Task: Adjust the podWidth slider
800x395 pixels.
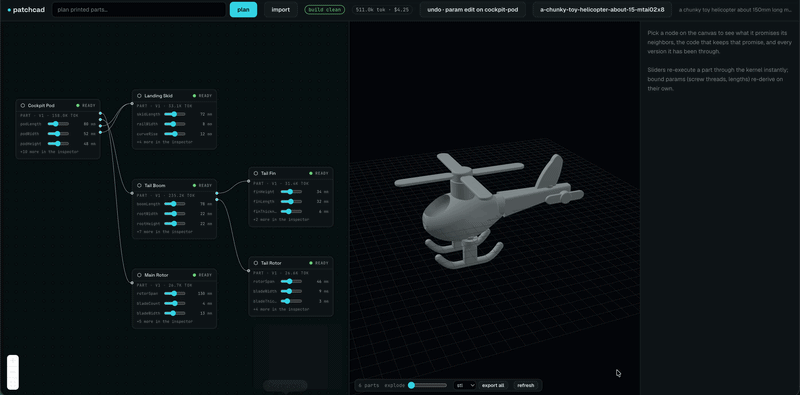Action: (58, 134)
